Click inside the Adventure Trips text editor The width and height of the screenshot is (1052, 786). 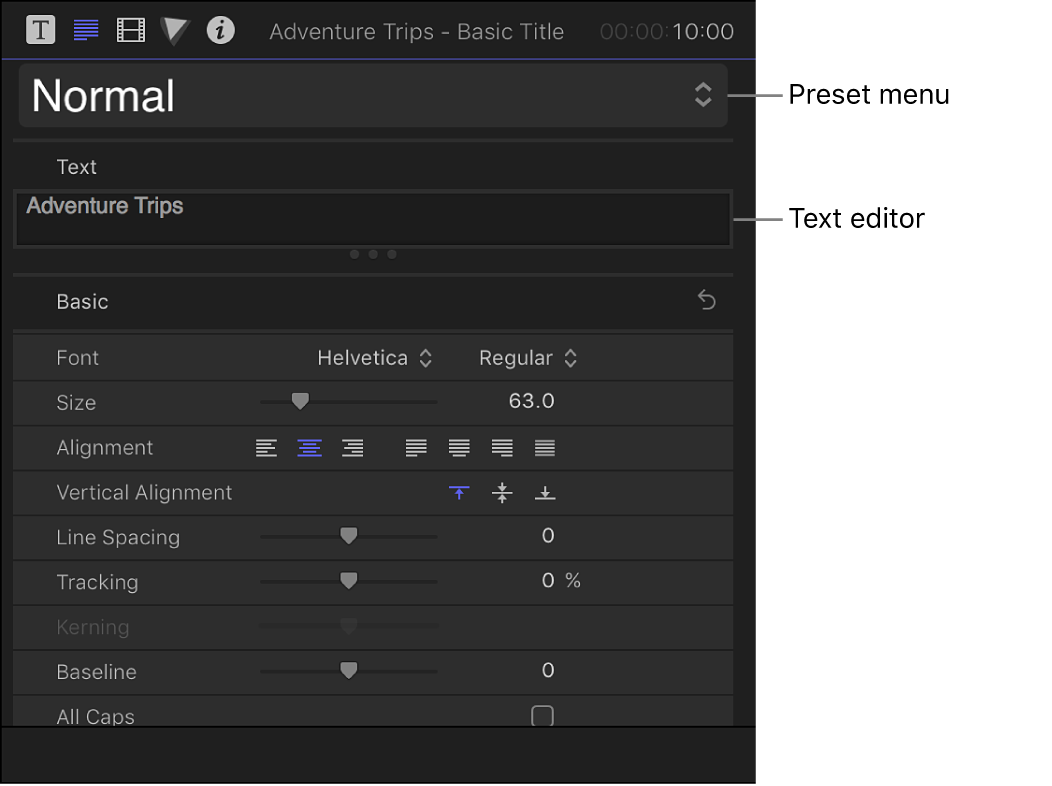(x=371, y=218)
